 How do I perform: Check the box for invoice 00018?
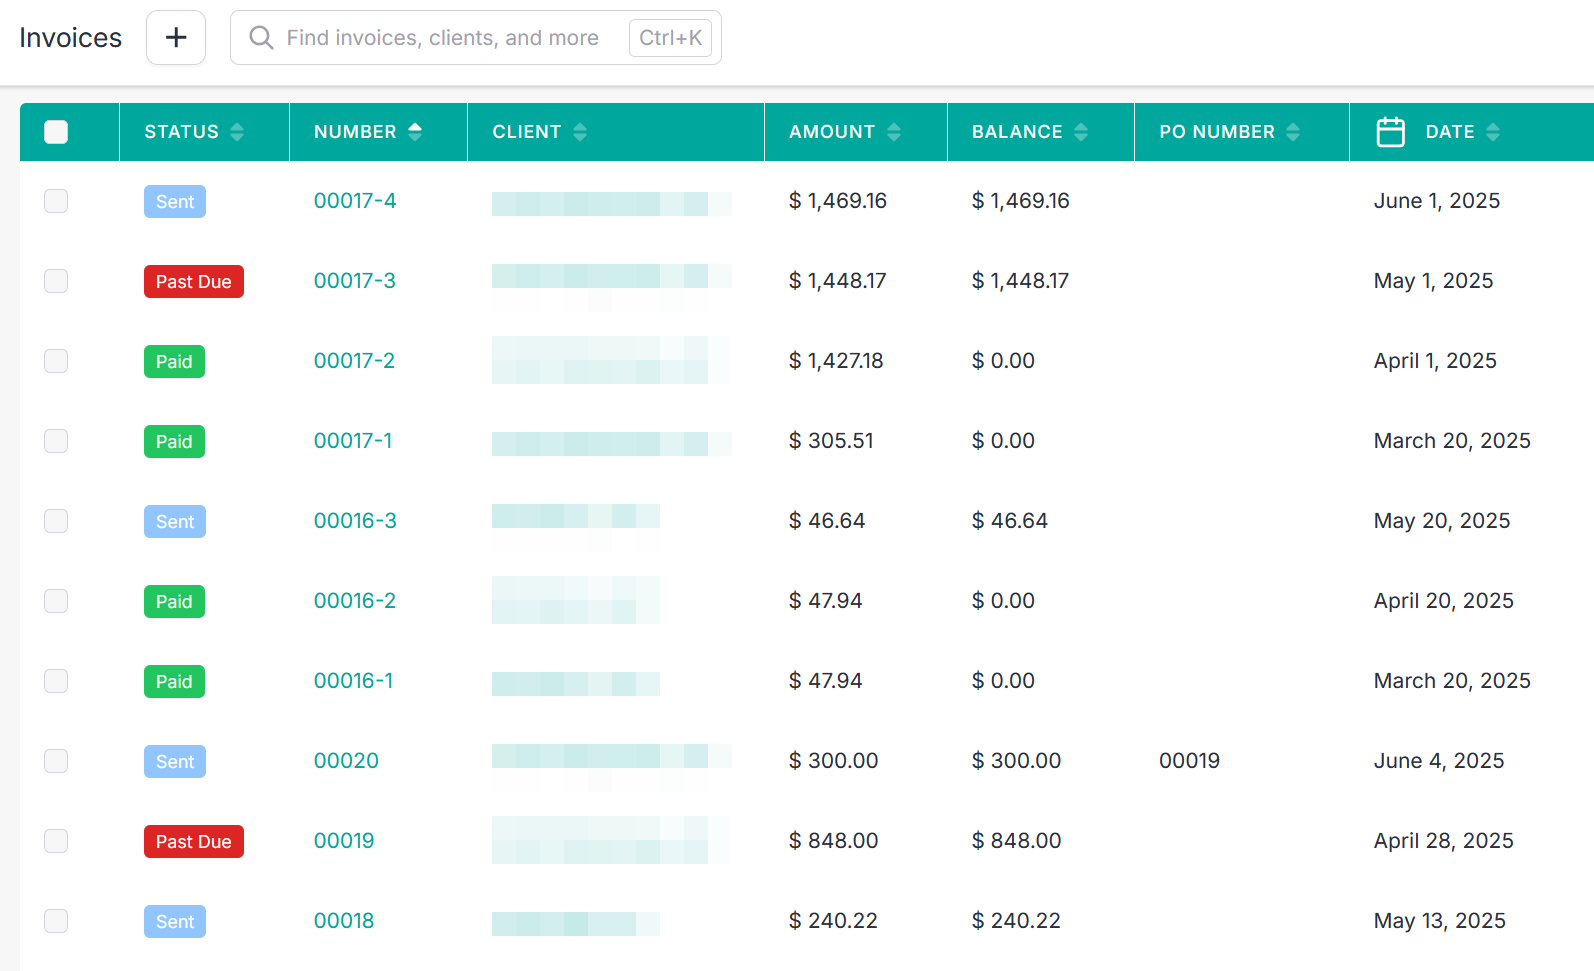(56, 921)
